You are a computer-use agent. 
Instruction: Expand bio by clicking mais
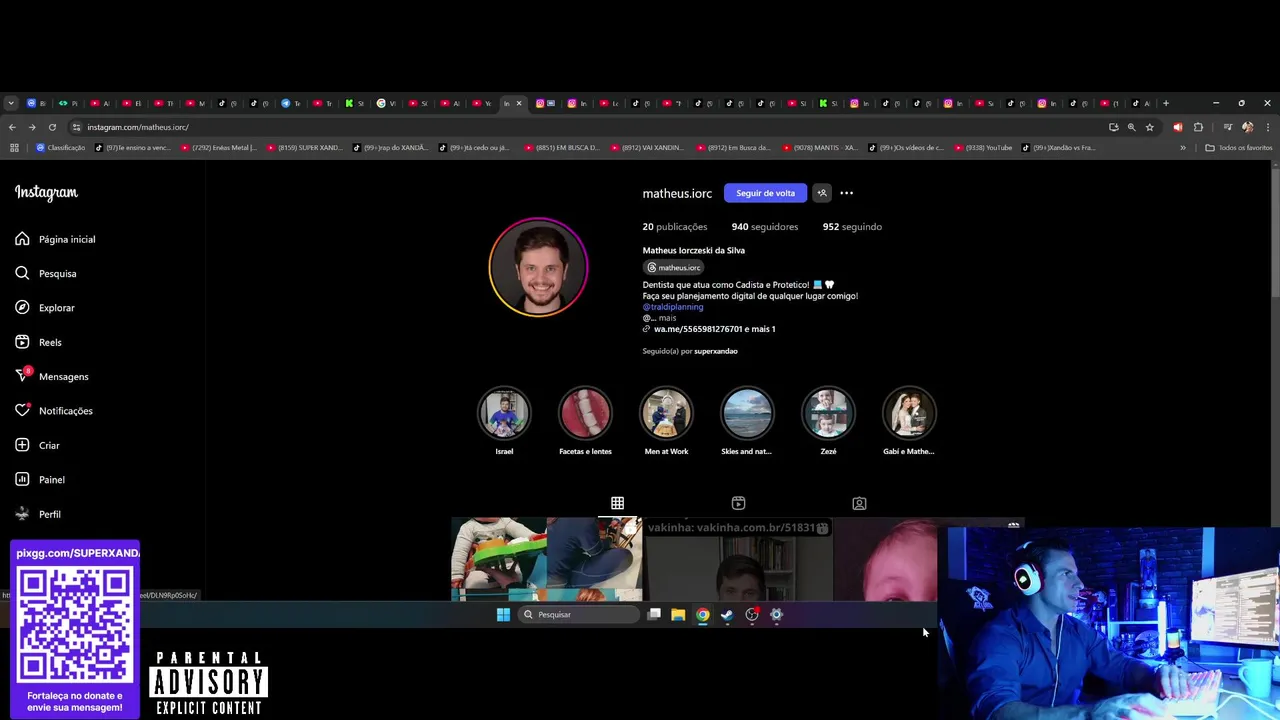click(667, 318)
